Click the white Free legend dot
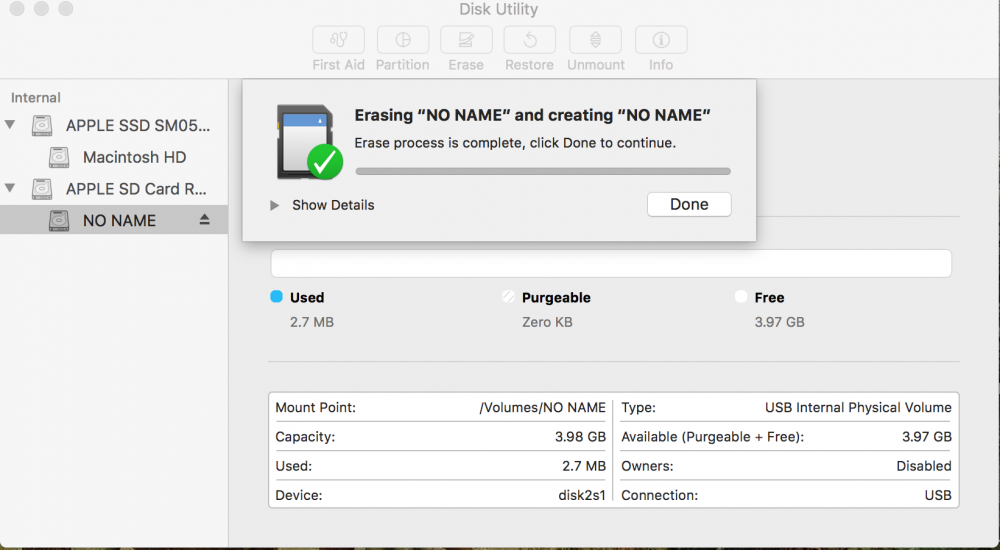This screenshot has height=550, width=1000. (740, 296)
